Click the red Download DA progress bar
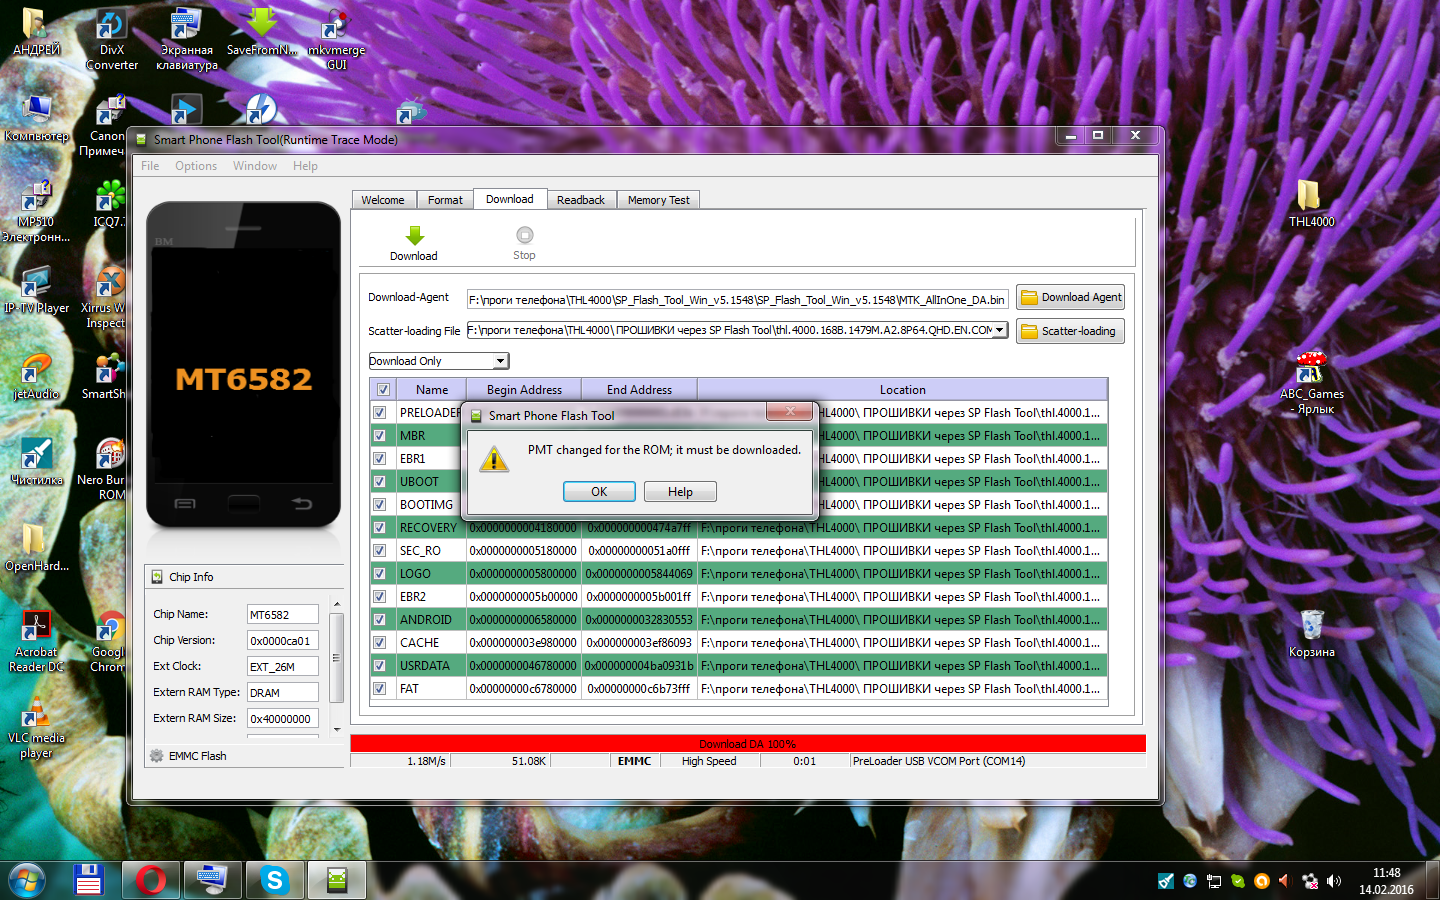The width and height of the screenshot is (1440, 900). [747, 744]
